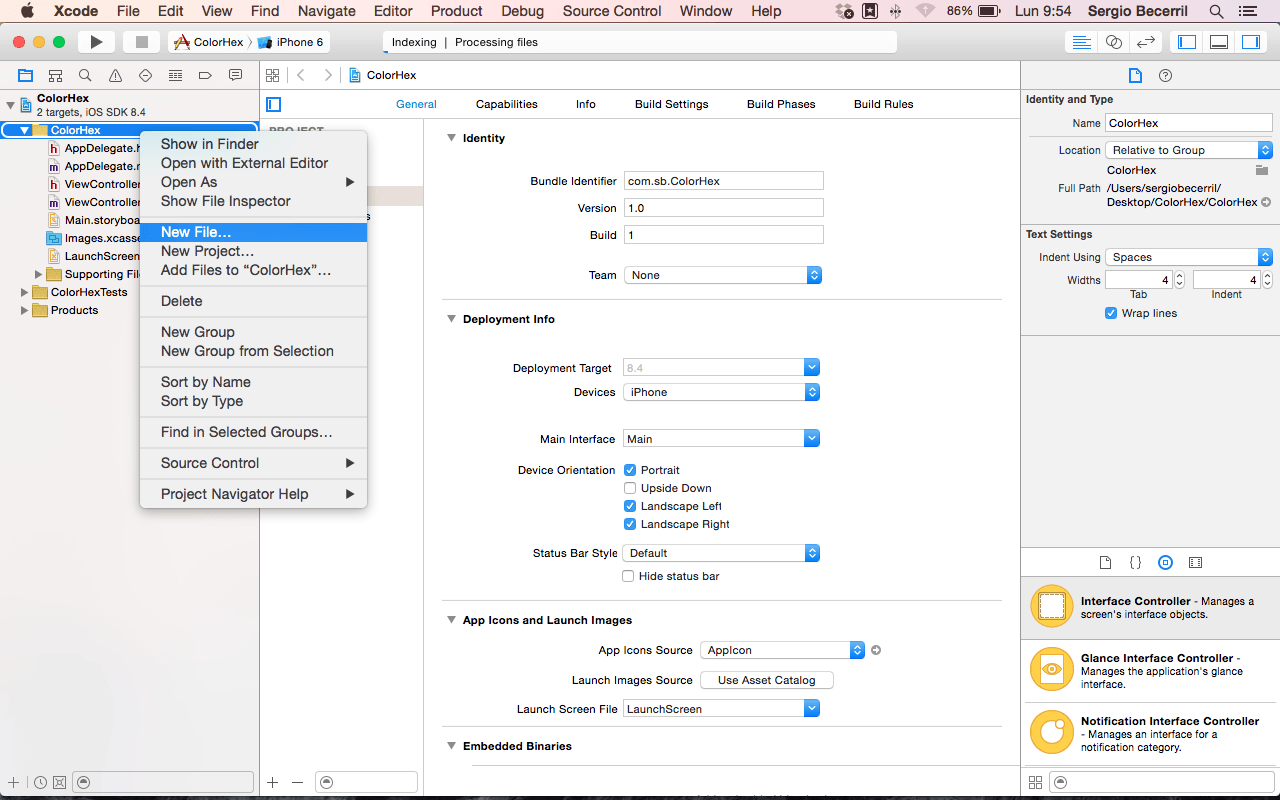Open the Product menu
Image resolution: width=1280 pixels, height=800 pixels.
pyautogui.click(x=457, y=11)
